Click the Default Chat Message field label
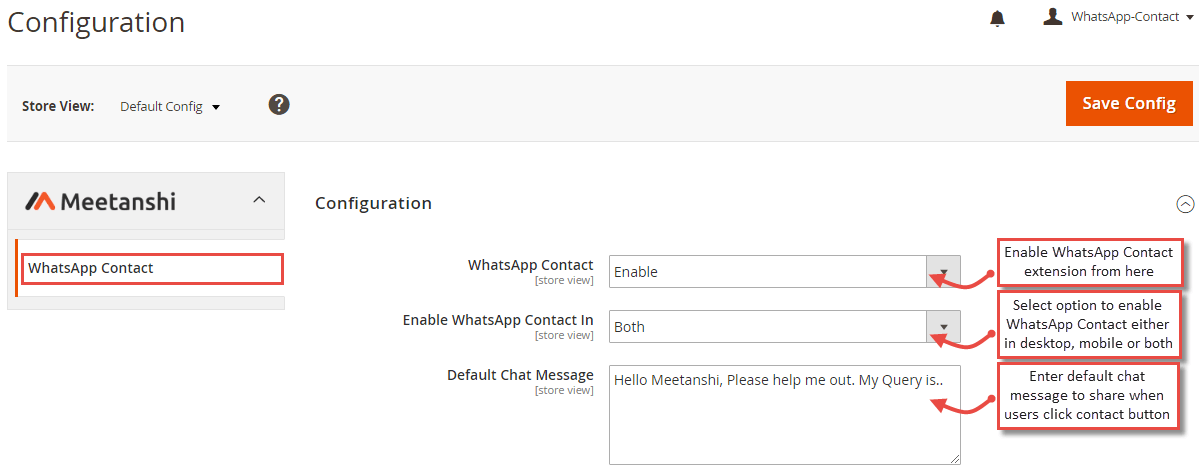This screenshot has width=1199, height=473. click(520, 375)
